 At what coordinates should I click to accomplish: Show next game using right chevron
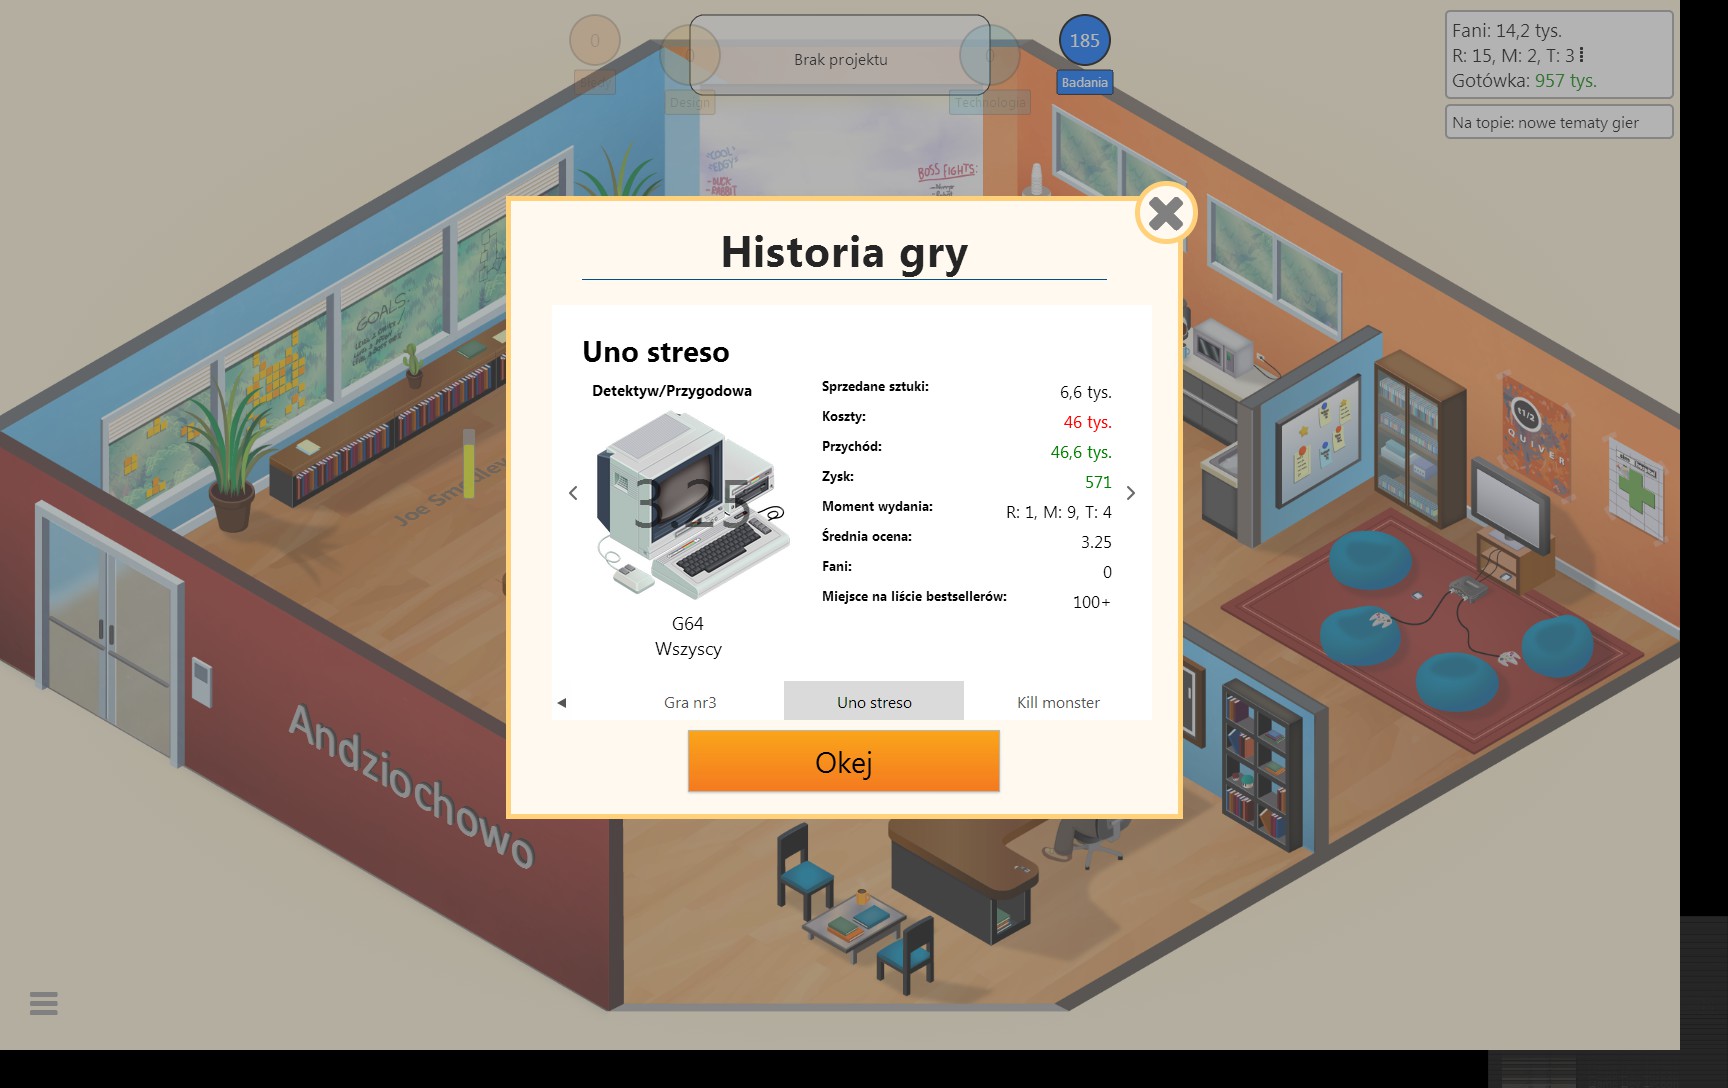coord(1131,493)
